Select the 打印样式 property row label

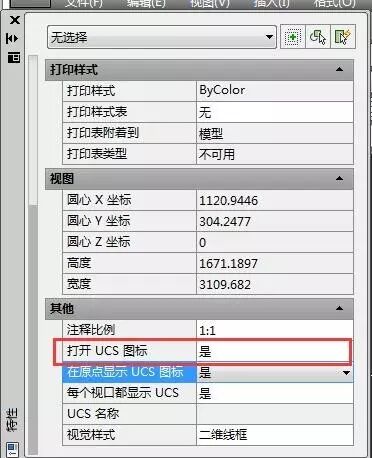(129, 91)
